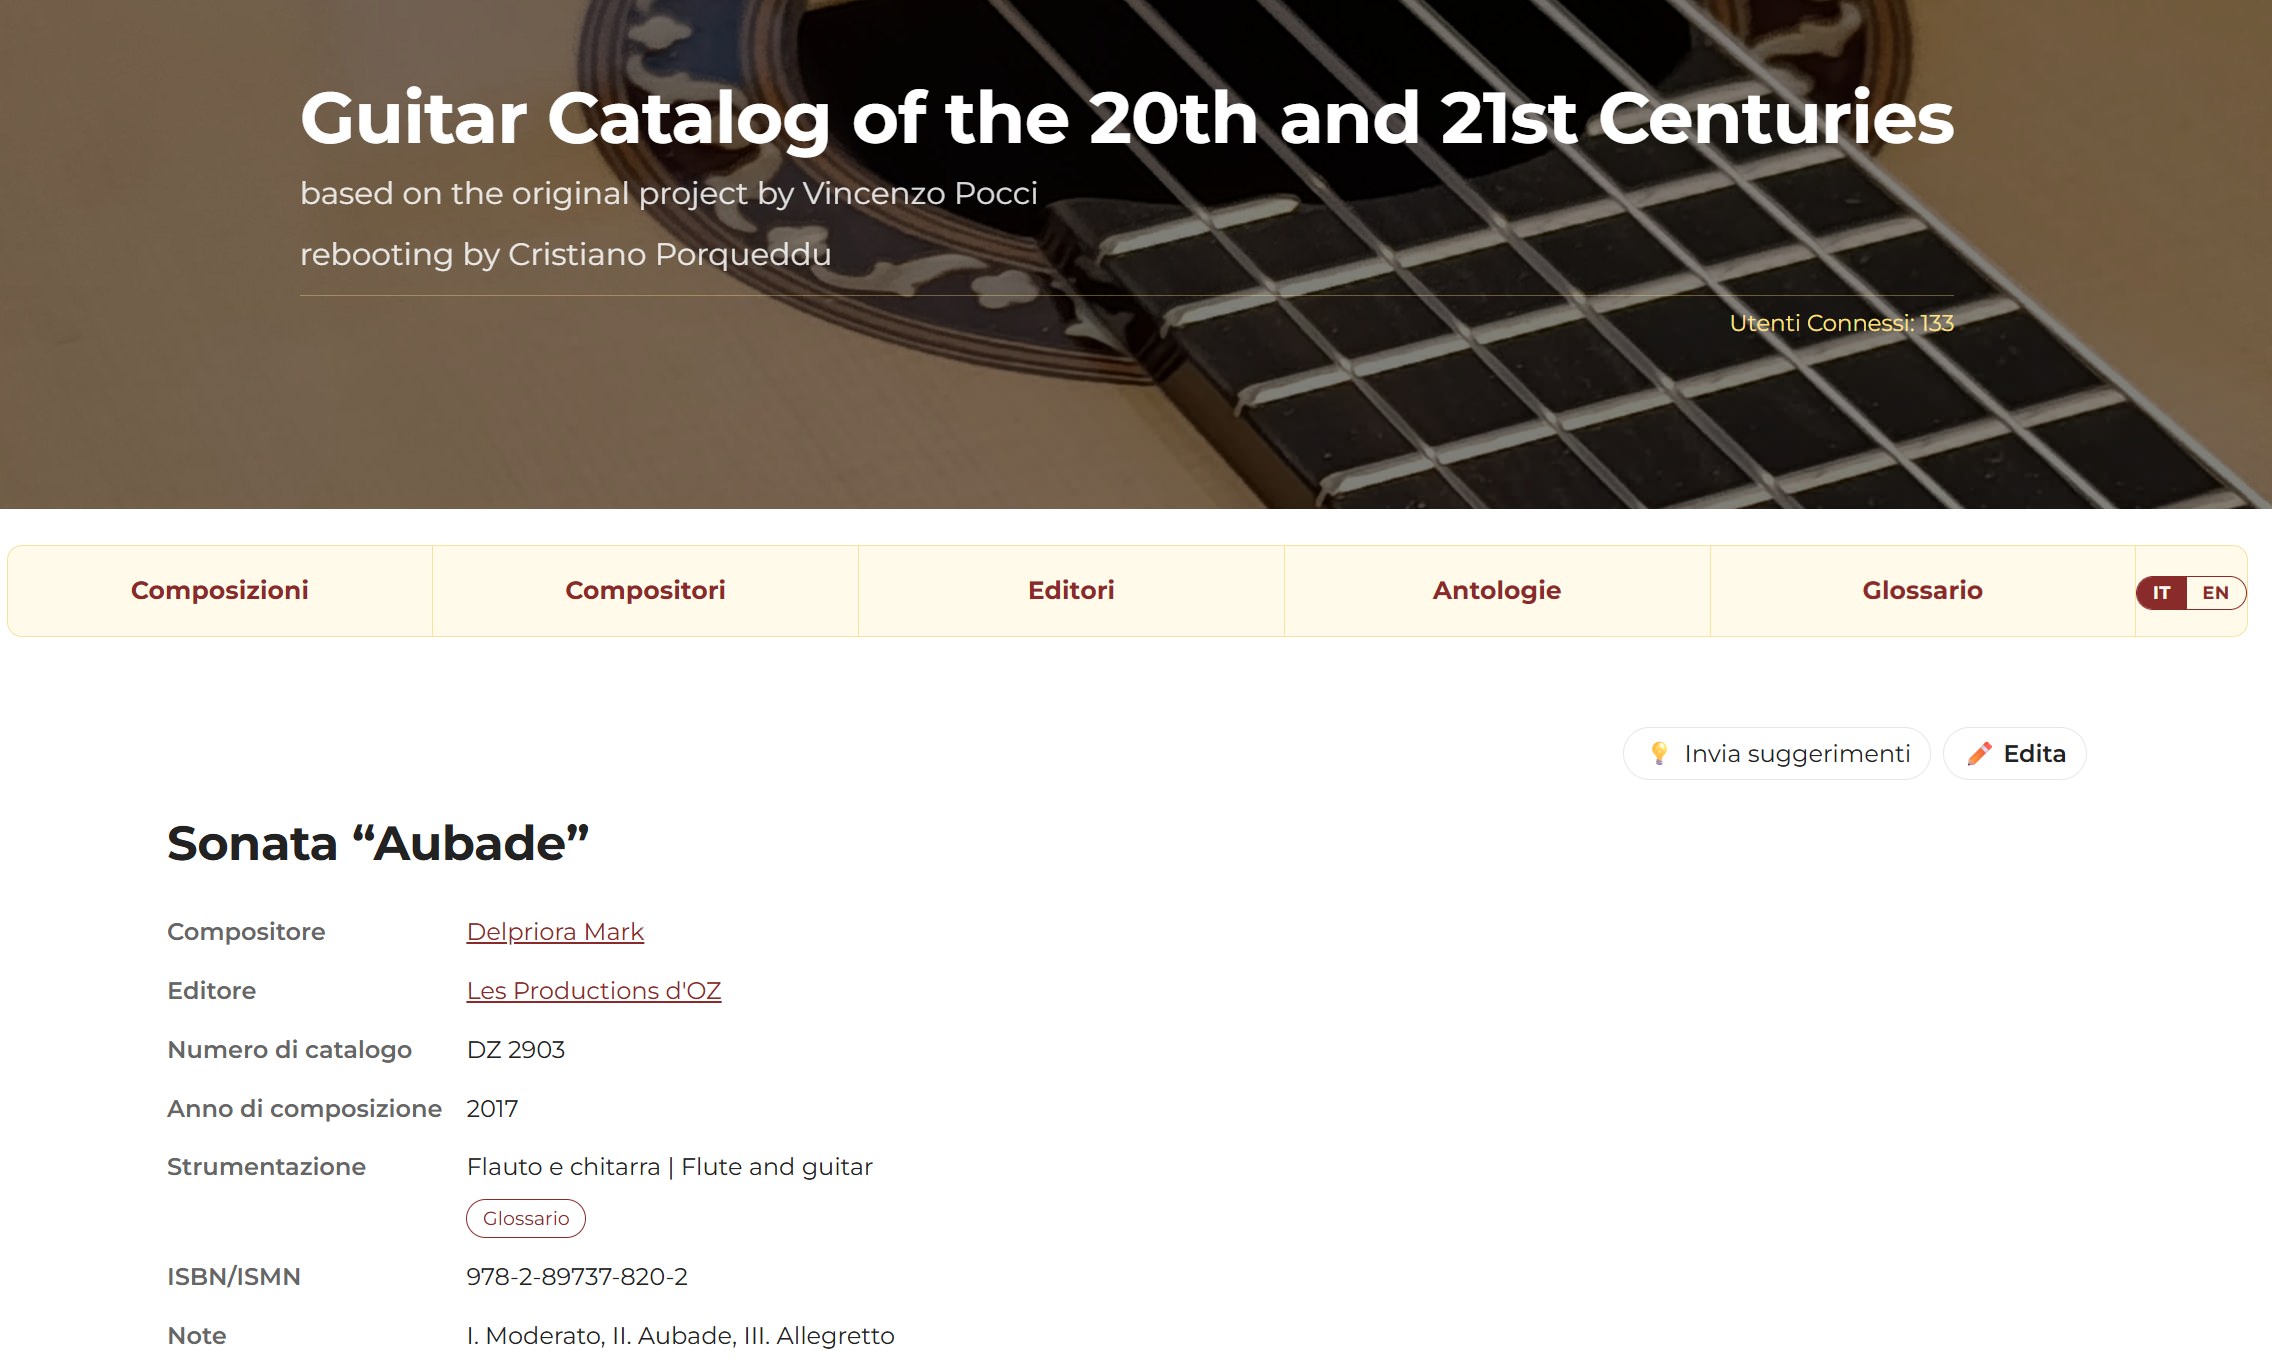This screenshot has height=1372, width=2272.
Task: Click the catalog number DZ 2903
Action: (x=516, y=1050)
